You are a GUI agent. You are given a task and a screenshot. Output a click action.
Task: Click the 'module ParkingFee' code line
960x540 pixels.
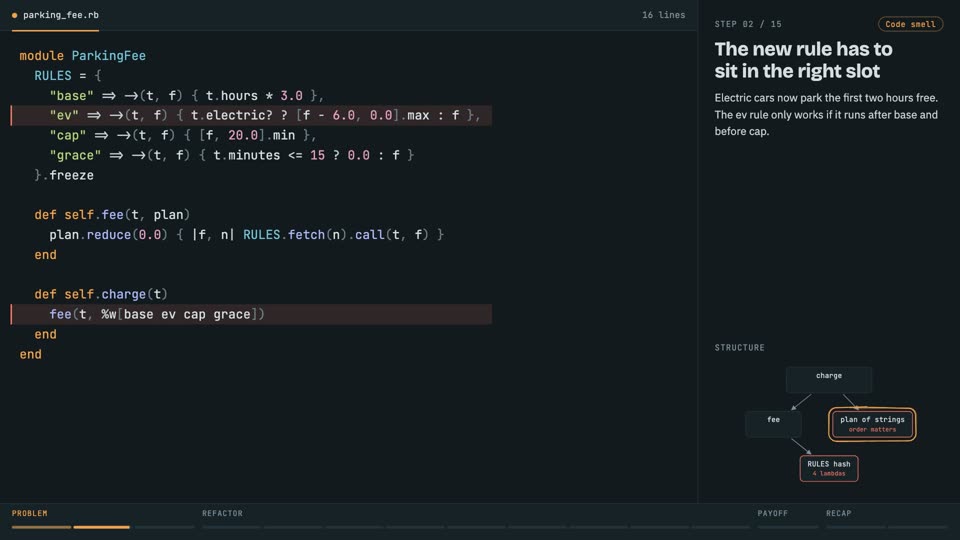(x=83, y=56)
